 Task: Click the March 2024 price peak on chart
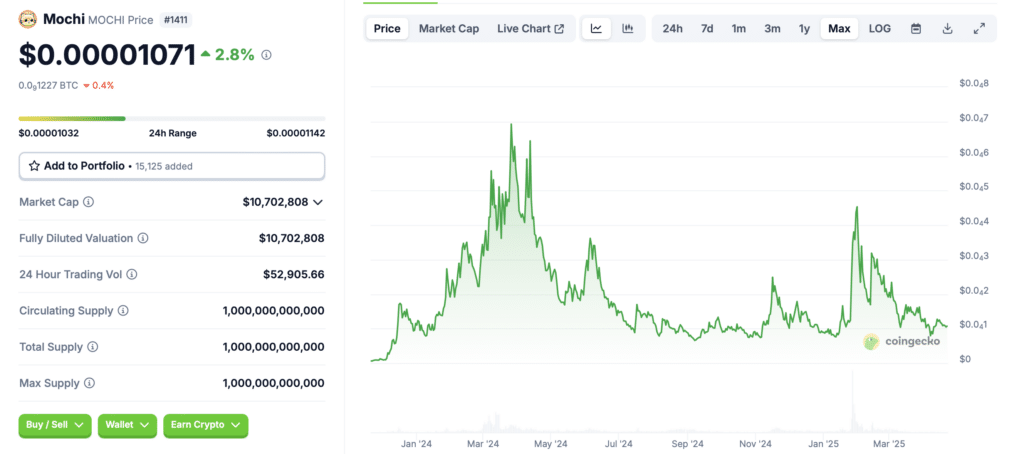pos(511,125)
